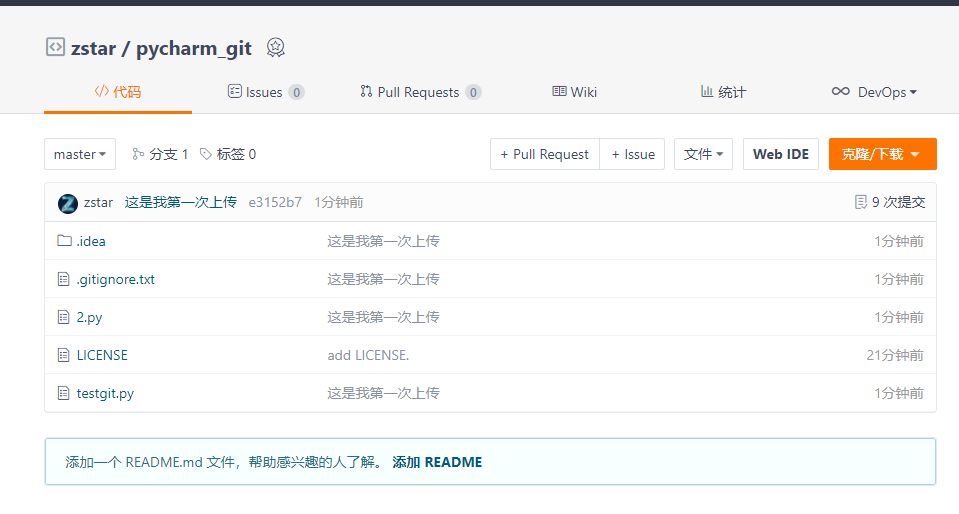Click the commits list icon beside 9 次提交
Viewport: 959px width, 514px height.
point(861,202)
